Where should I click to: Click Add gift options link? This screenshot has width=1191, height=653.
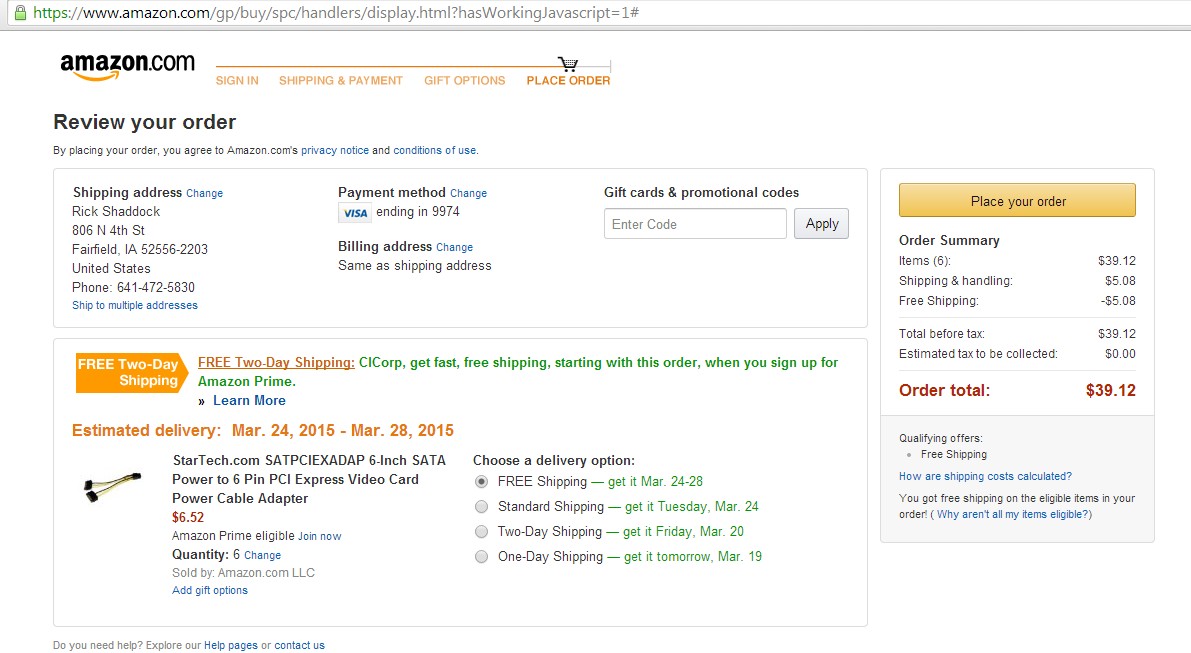[210, 590]
